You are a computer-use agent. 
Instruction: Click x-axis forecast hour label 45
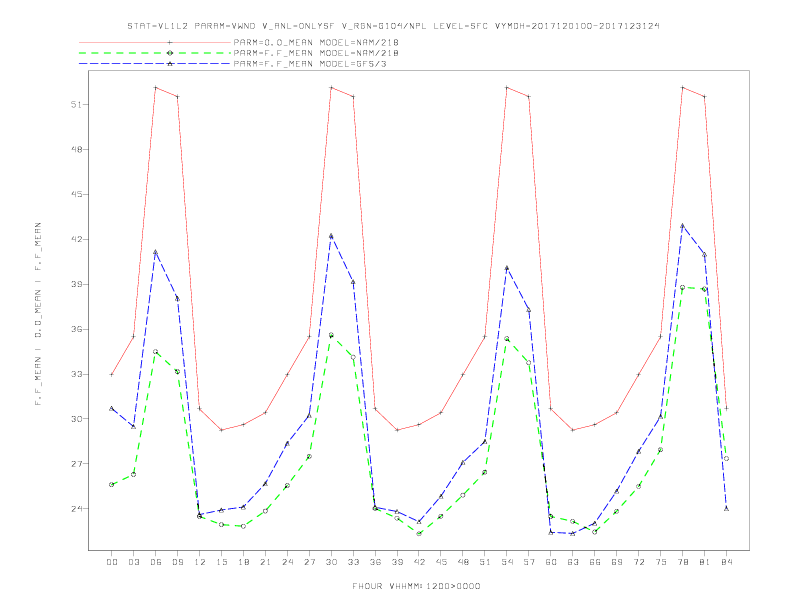tap(441, 562)
